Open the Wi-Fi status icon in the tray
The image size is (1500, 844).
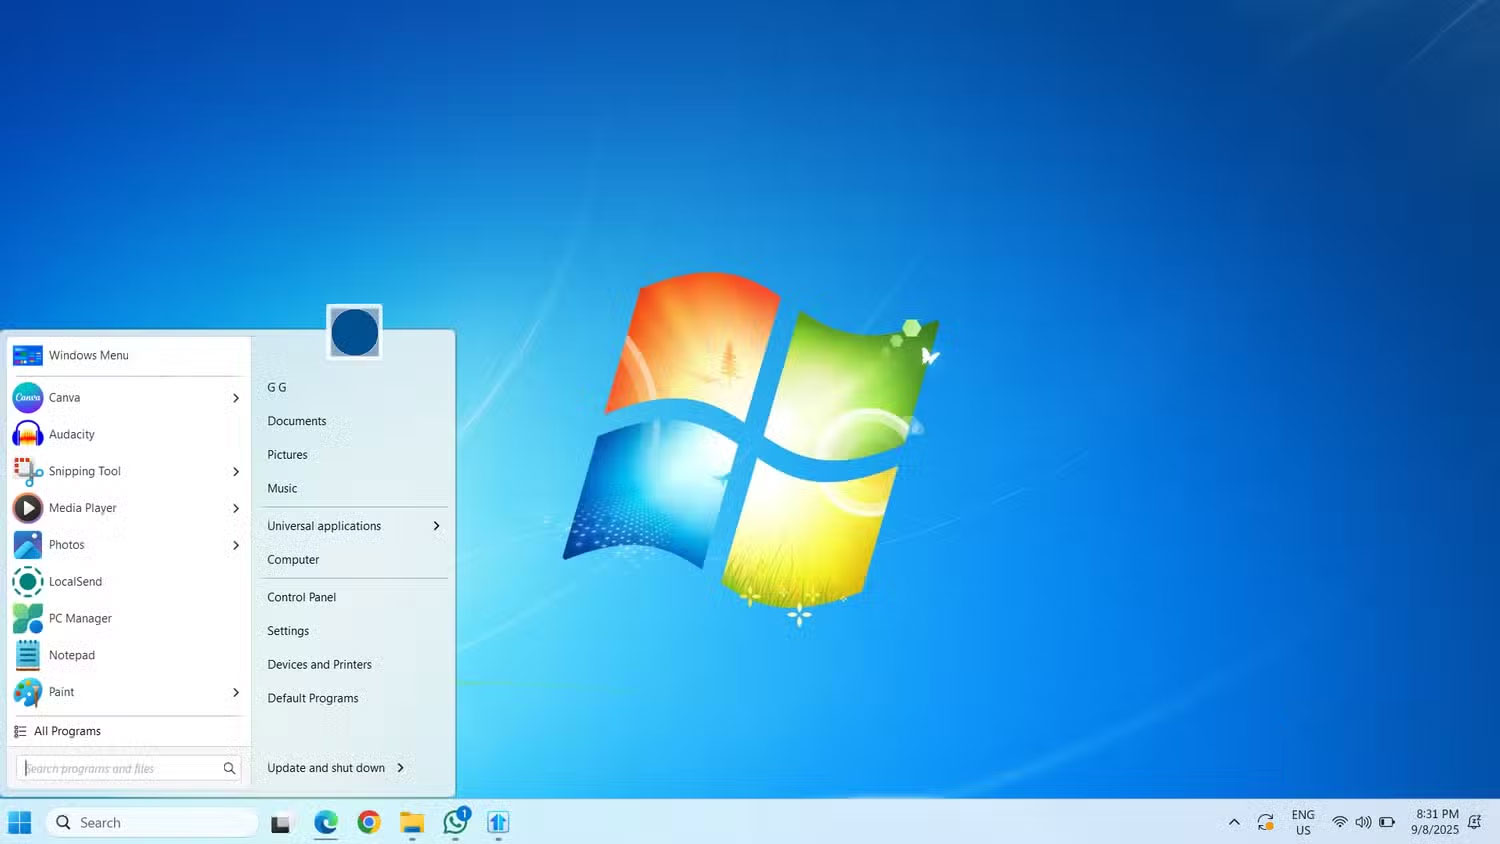click(1340, 822)
